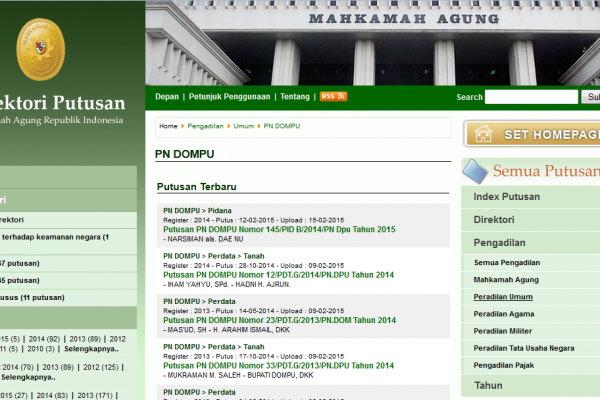Screen dimensions: 600x400
Task: Go to Umum in the breadcrumb
Action: coord(243,126)
